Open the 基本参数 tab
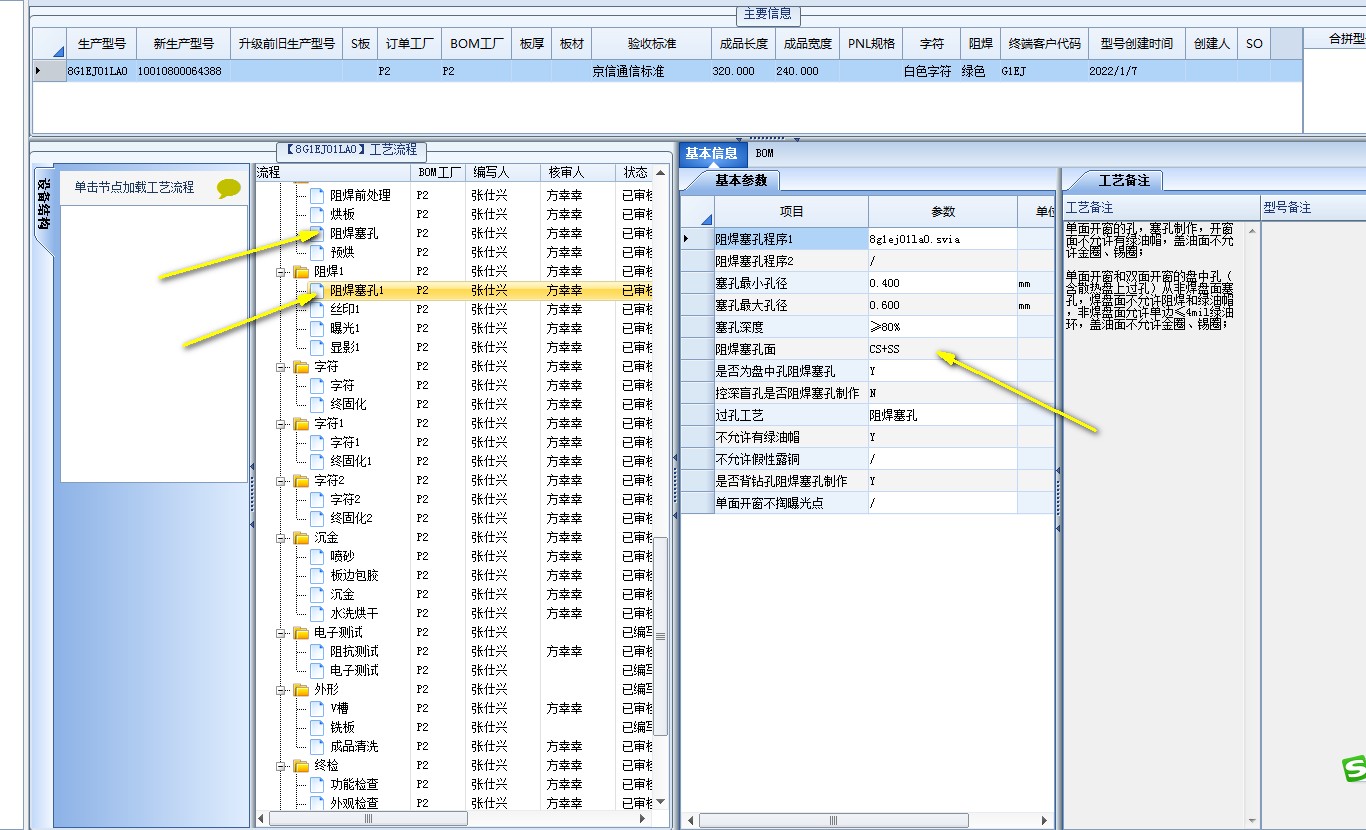Viewport: 1366px width, 830px height. 741,180
